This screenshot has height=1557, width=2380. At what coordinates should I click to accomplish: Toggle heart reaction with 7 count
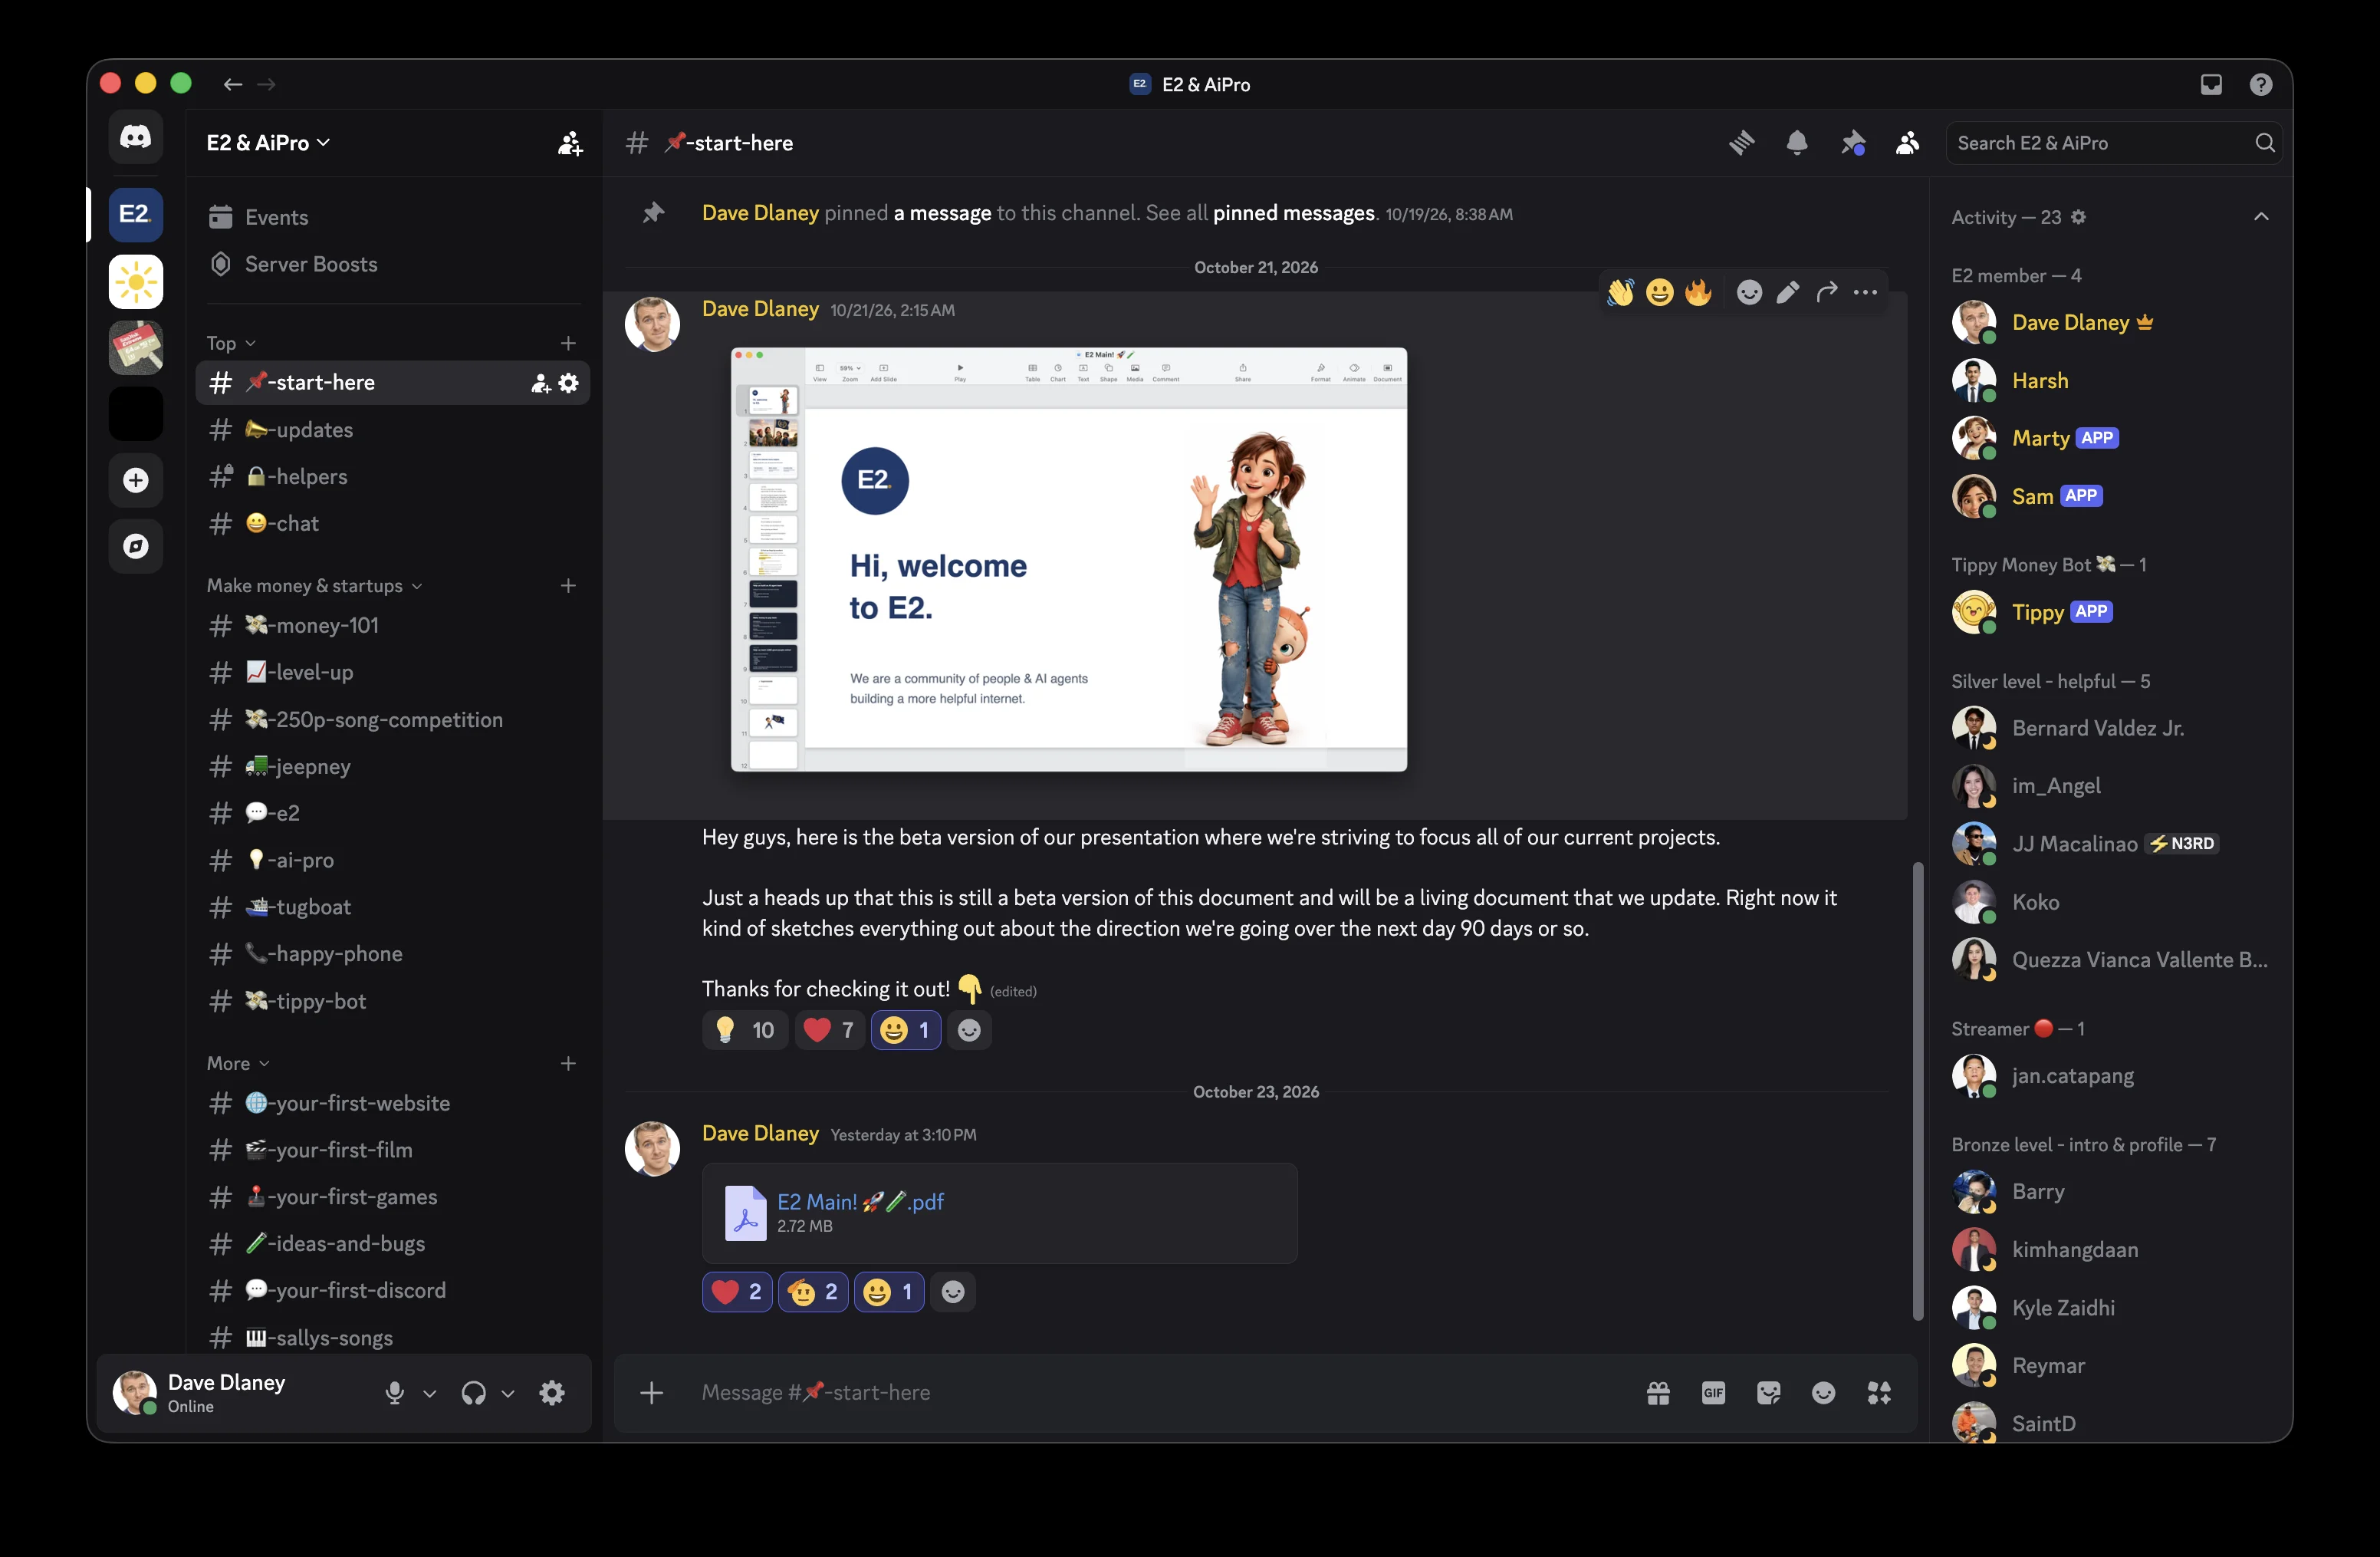coord(829,1030)
